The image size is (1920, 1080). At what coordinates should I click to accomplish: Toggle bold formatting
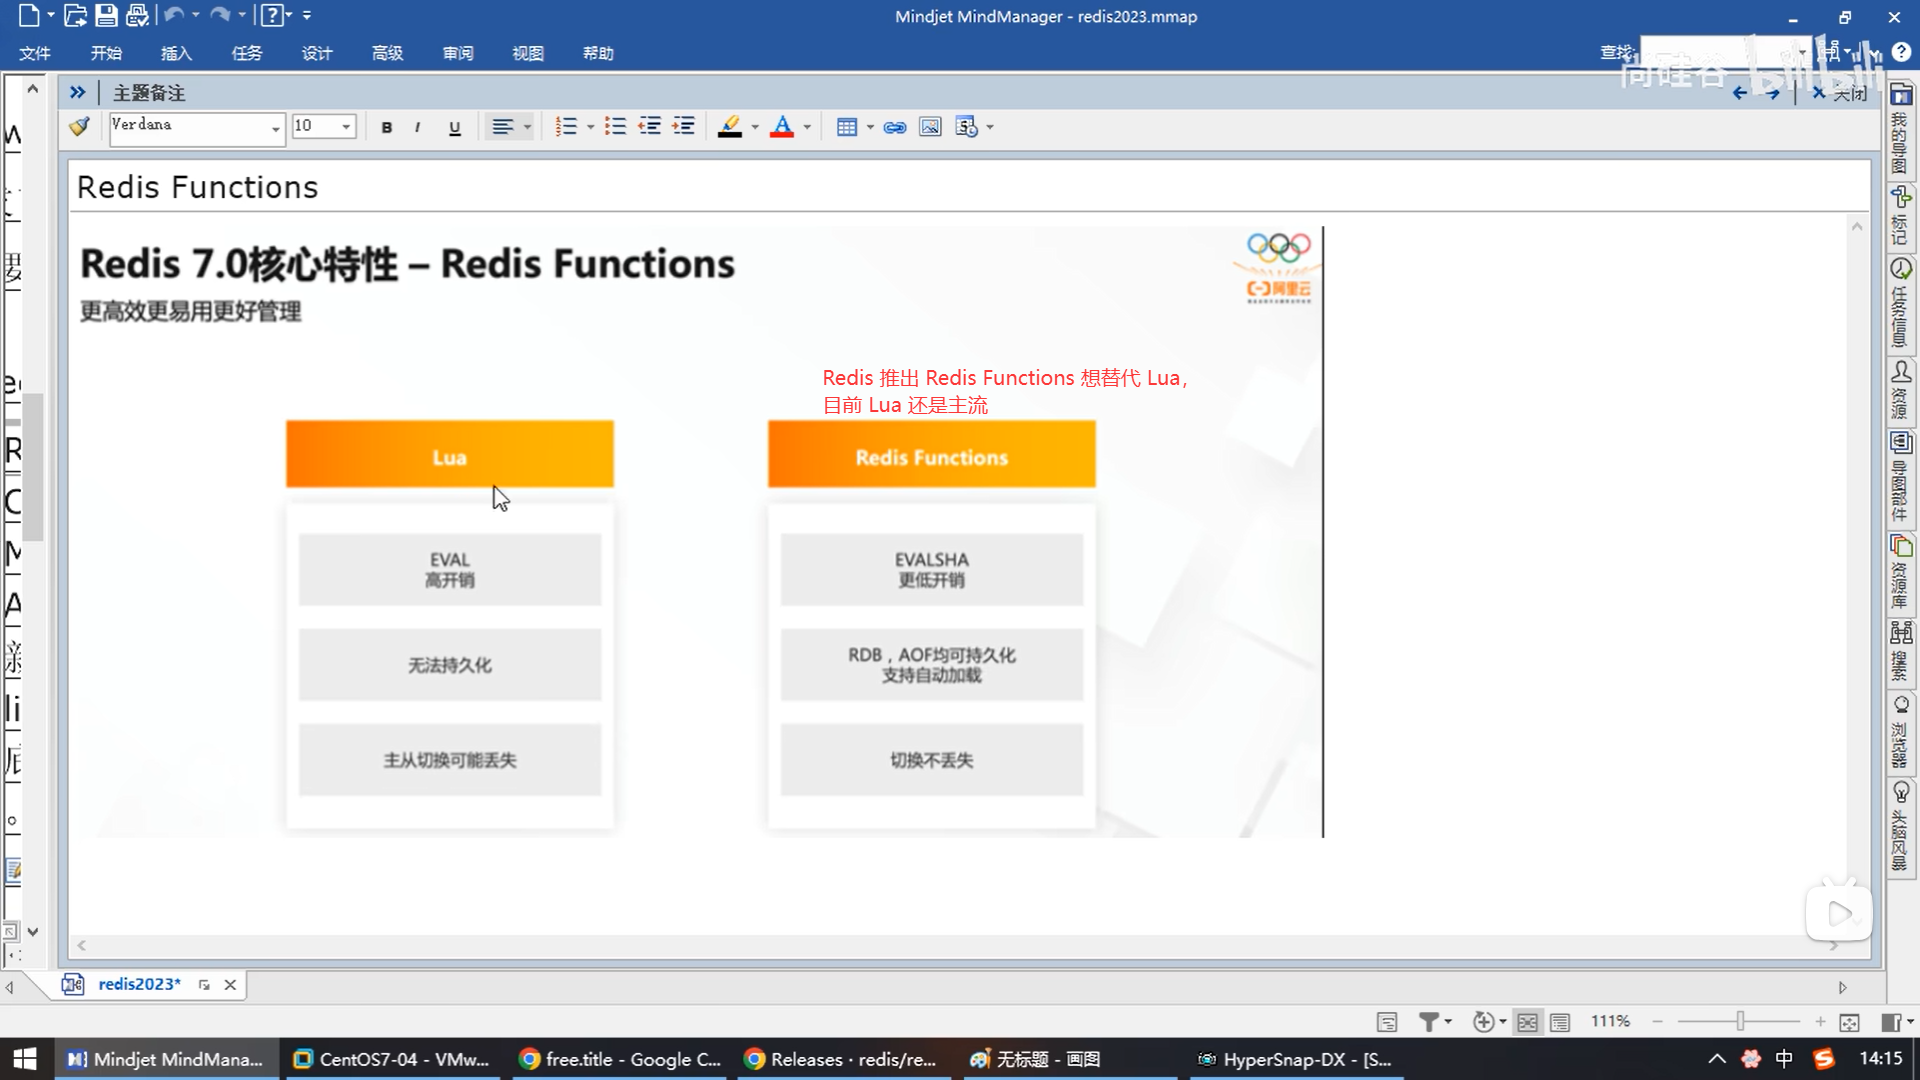point(386,127)
